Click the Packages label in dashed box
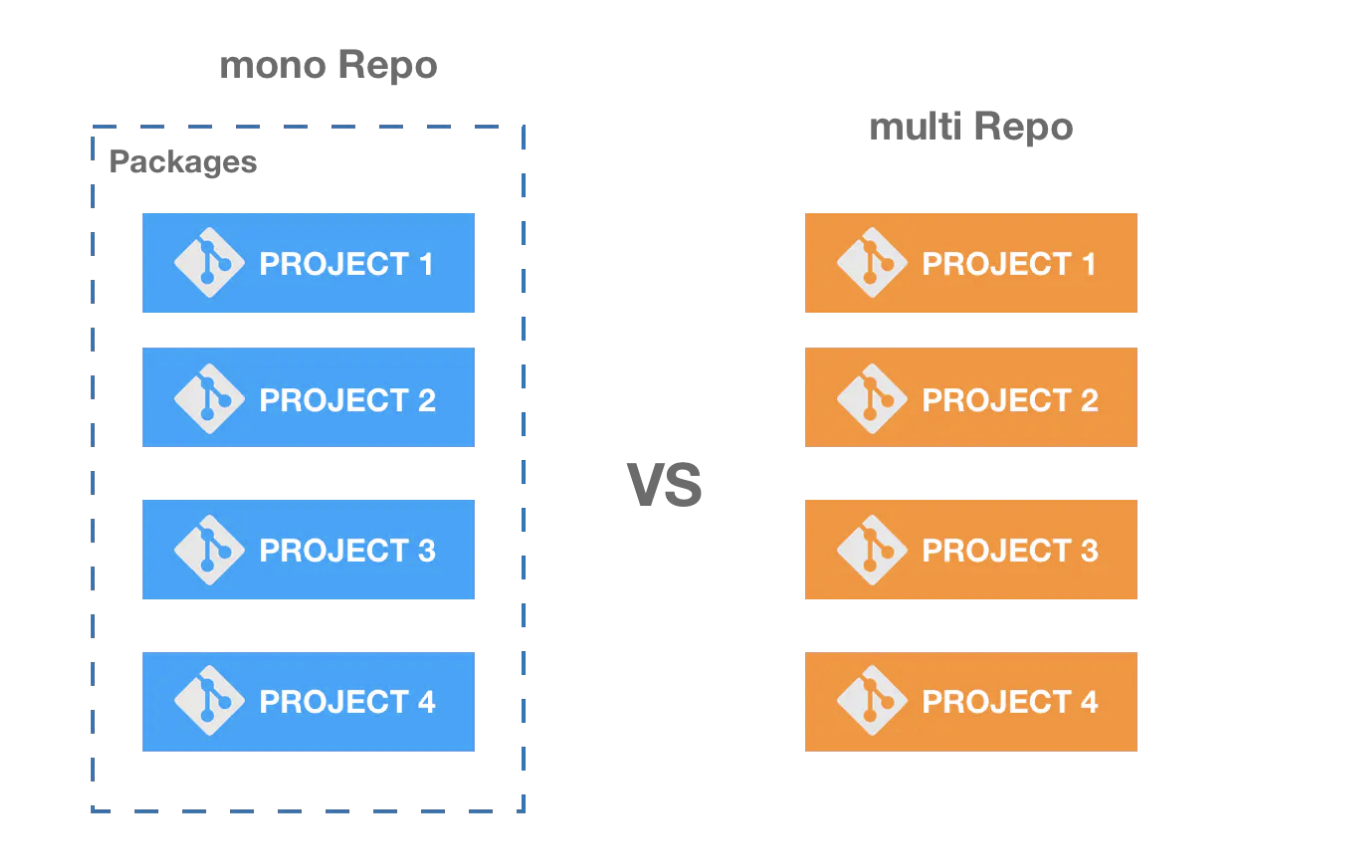This screenshot has height=844, width=1348. coord(183,162)
